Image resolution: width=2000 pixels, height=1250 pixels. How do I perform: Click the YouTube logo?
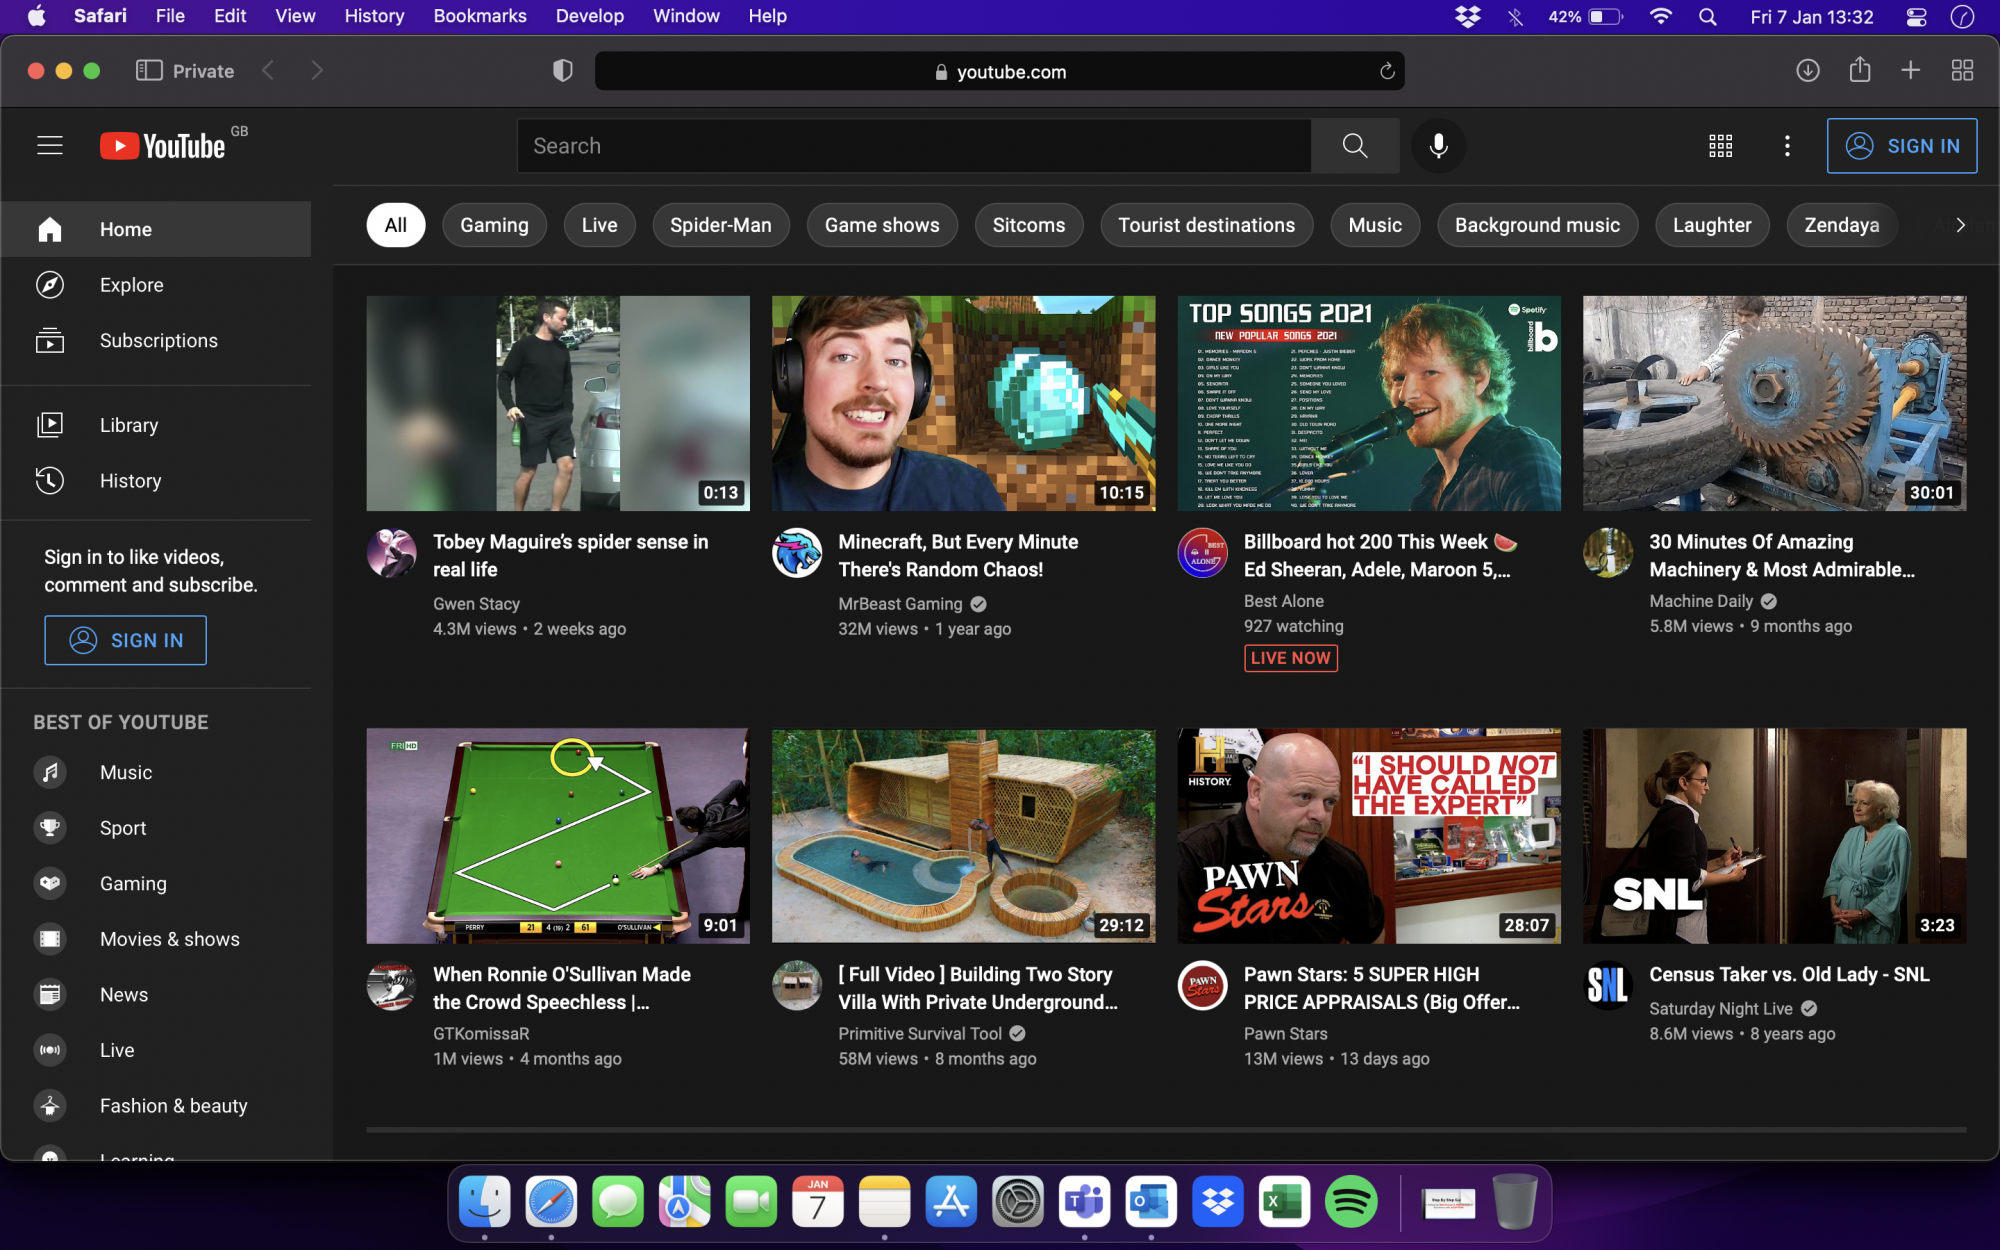[x=163, y=146]
